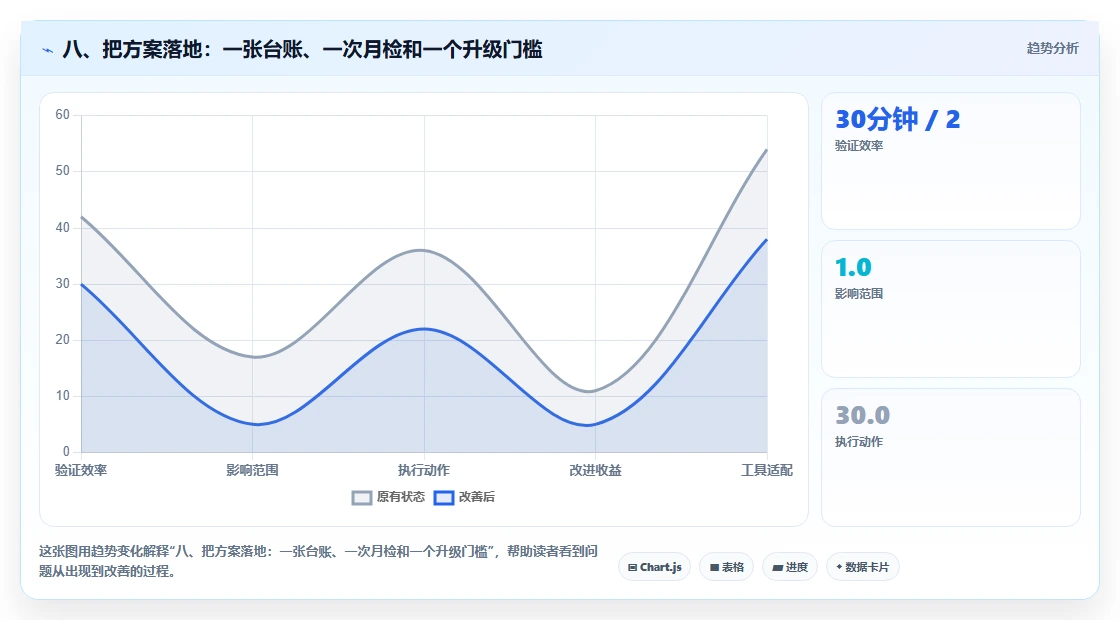This screenshot has width=1120, height=620.
Task: Click the lightning icon beside the heading
Action: 48,50
